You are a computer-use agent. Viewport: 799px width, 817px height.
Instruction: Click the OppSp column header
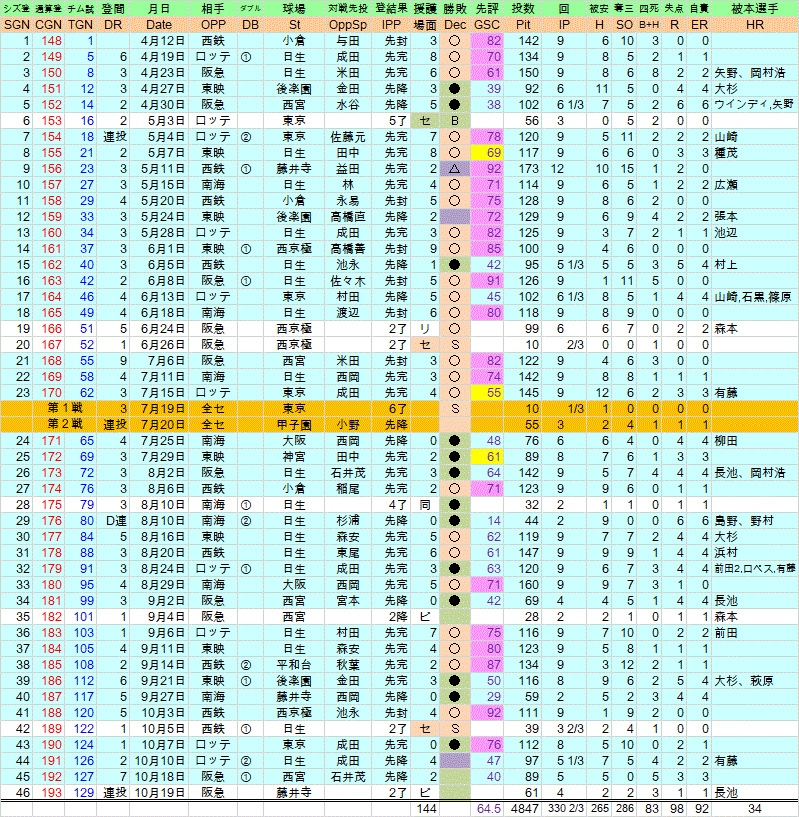(348, 24)
